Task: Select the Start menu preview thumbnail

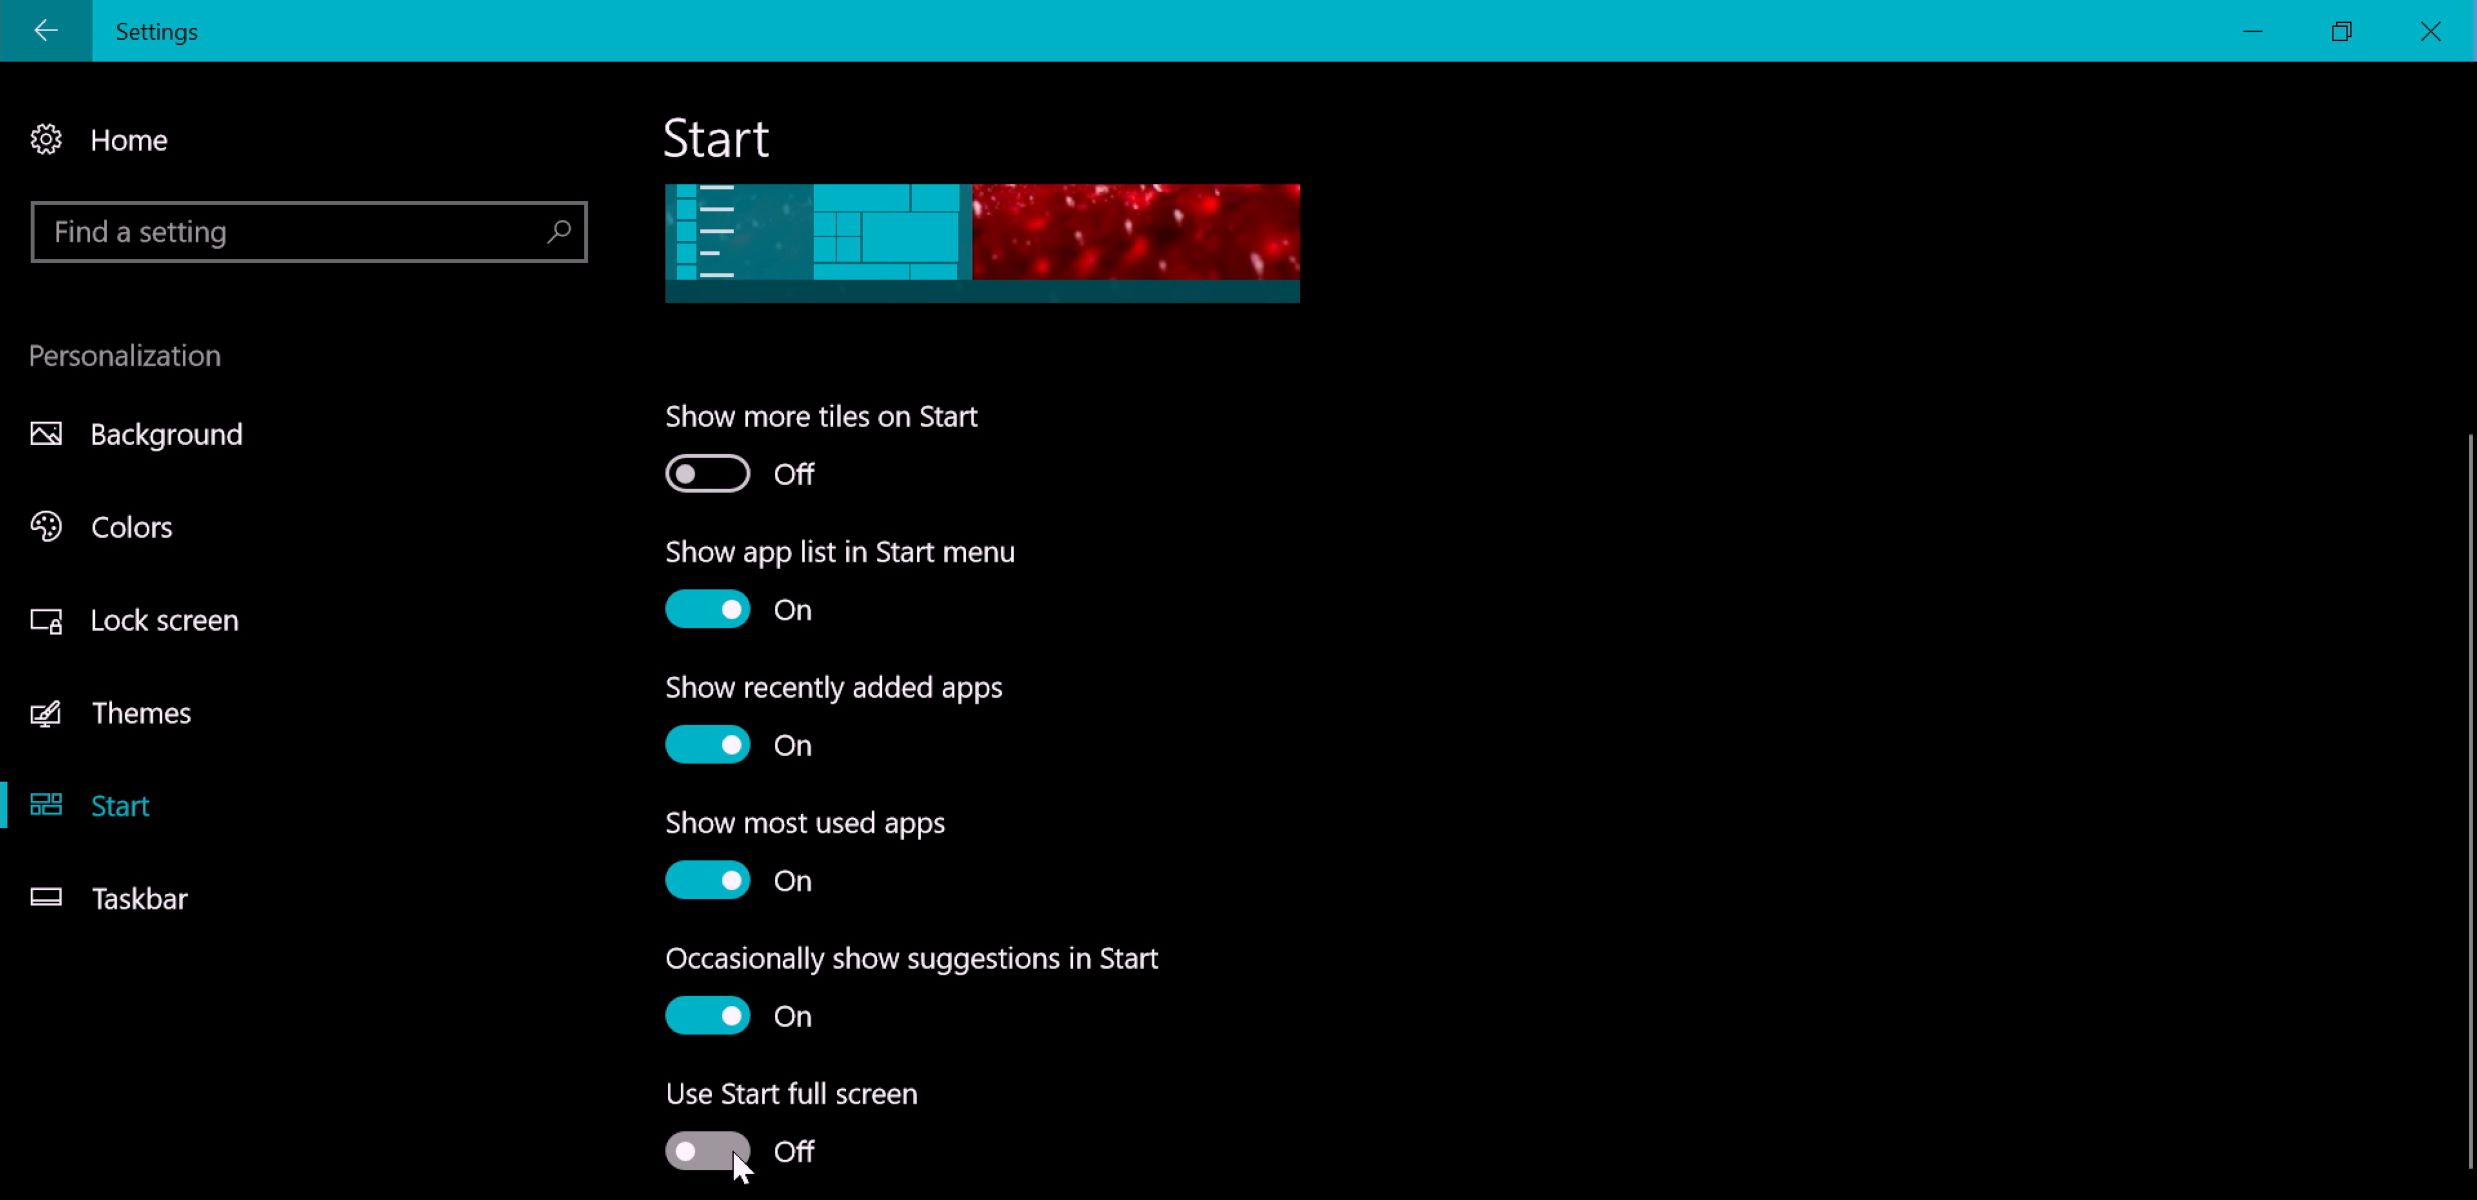Action: pos(981,240)
